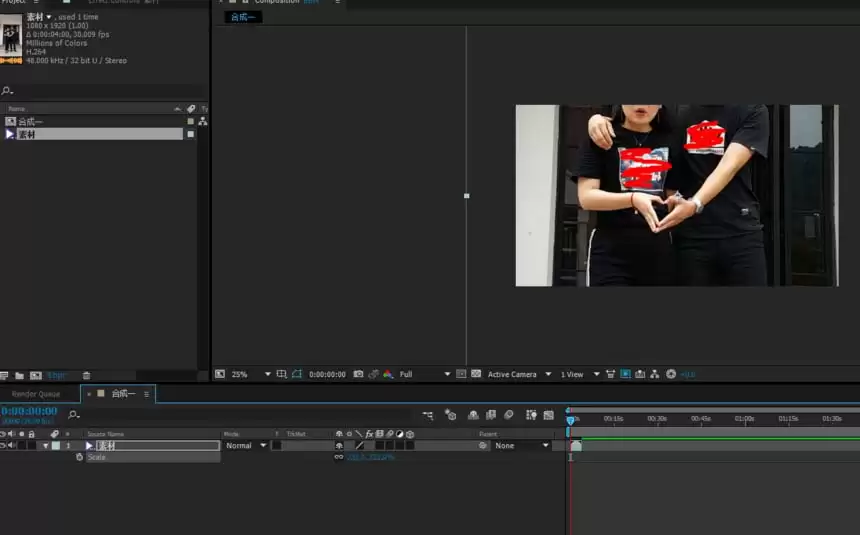
Task: Click the current-time indicator on the timeline ruler
Action: 570,420
